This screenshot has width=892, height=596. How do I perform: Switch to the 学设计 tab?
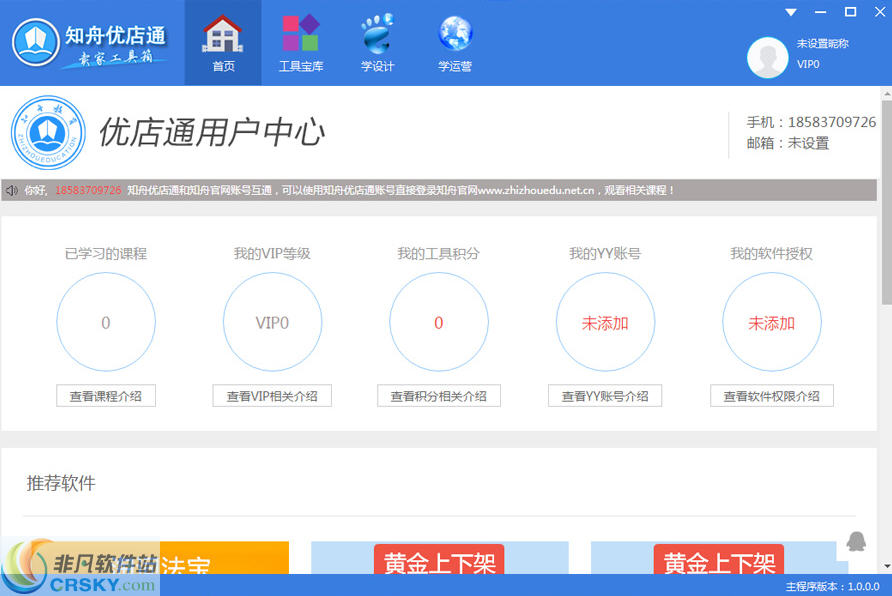[x=377, y=43]
